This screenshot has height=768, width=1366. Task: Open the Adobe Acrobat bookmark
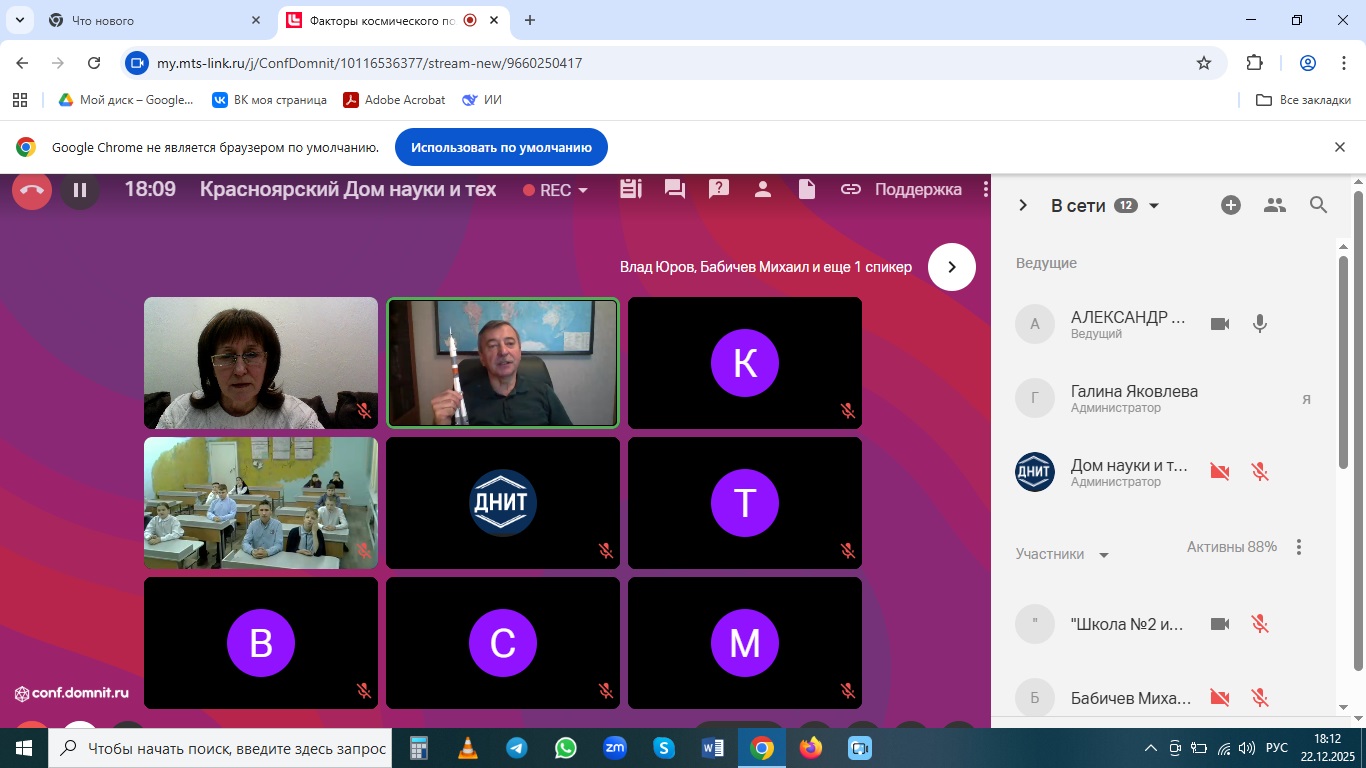[x=394, y=100]
